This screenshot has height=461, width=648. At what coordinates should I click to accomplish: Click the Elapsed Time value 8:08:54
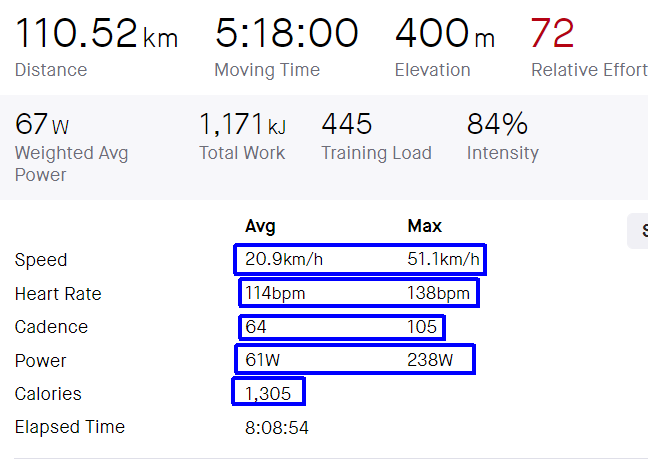(275, 427)
